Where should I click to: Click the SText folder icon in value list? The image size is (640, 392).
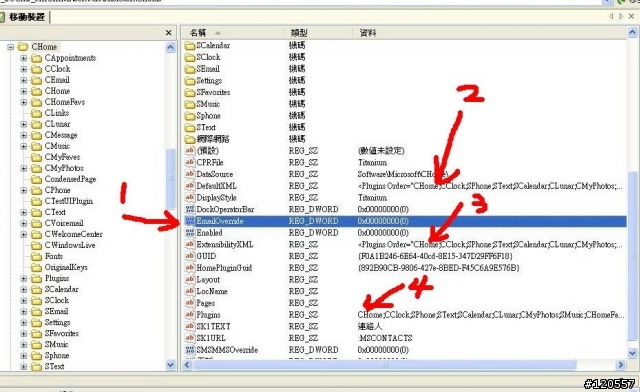click(x=190, y=128)
